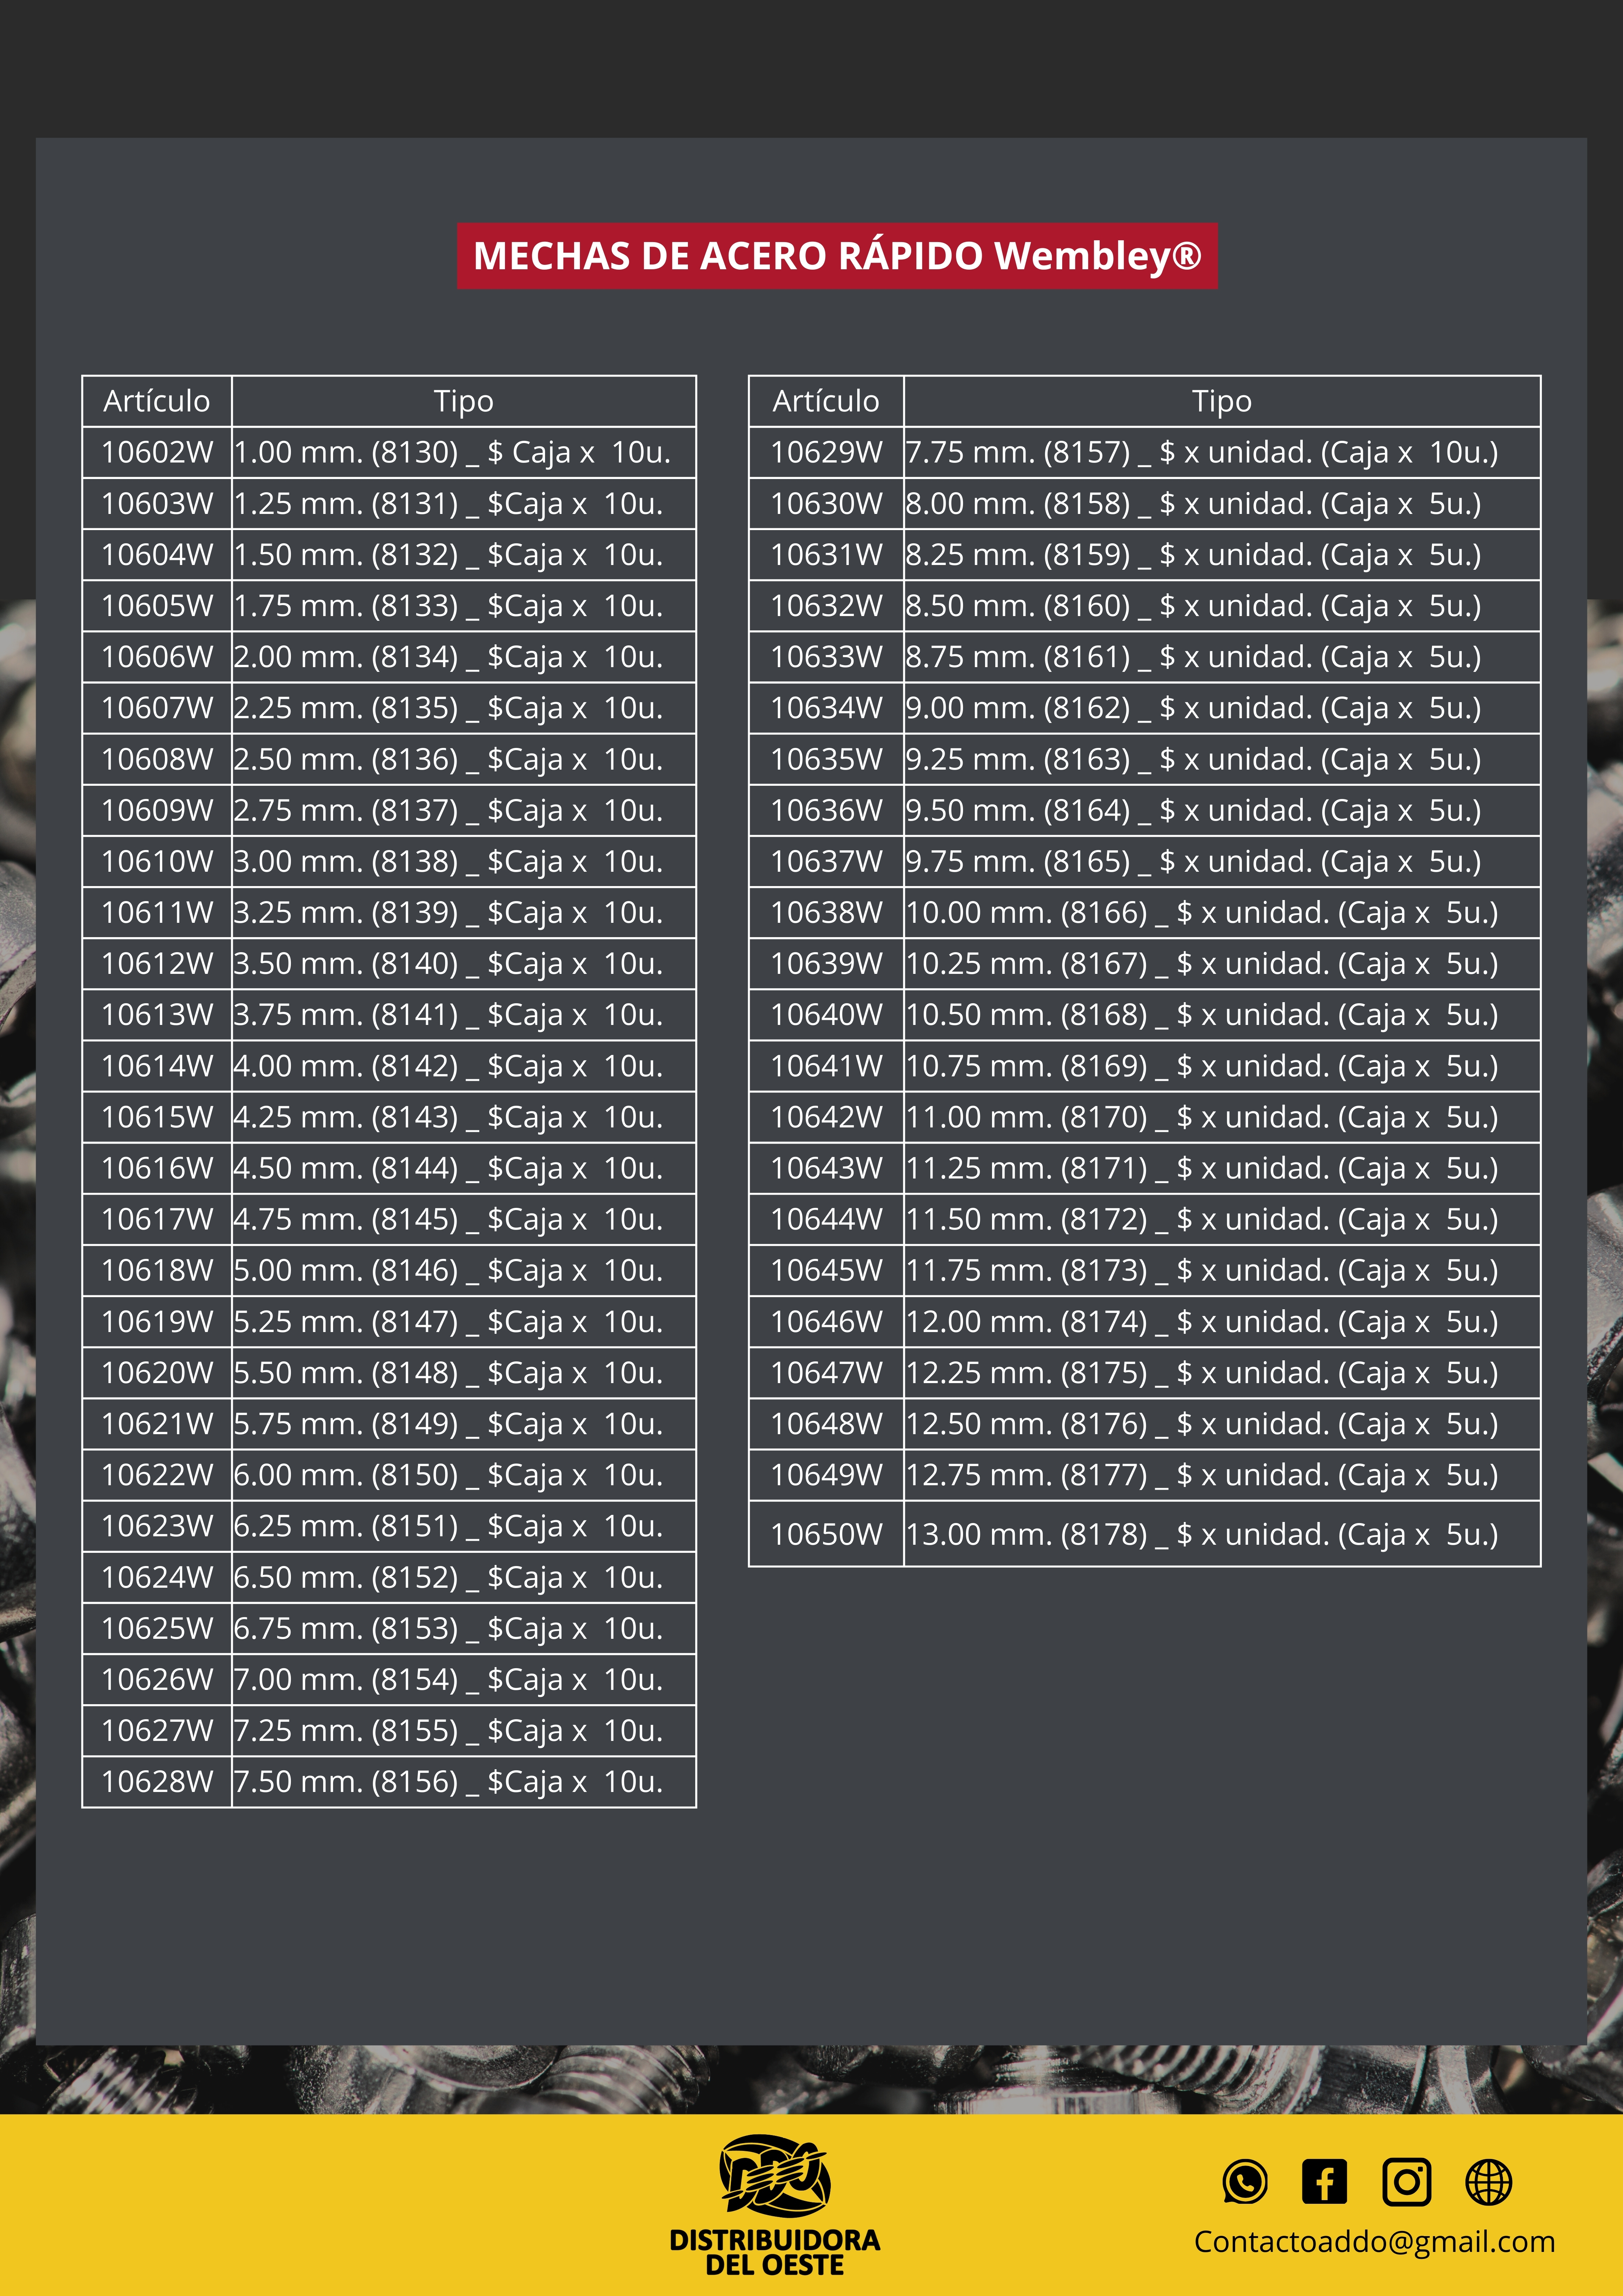Select article 10647W
Screen dimensions: 1623x2296
pyautogui.click(x=826, y=1373)
